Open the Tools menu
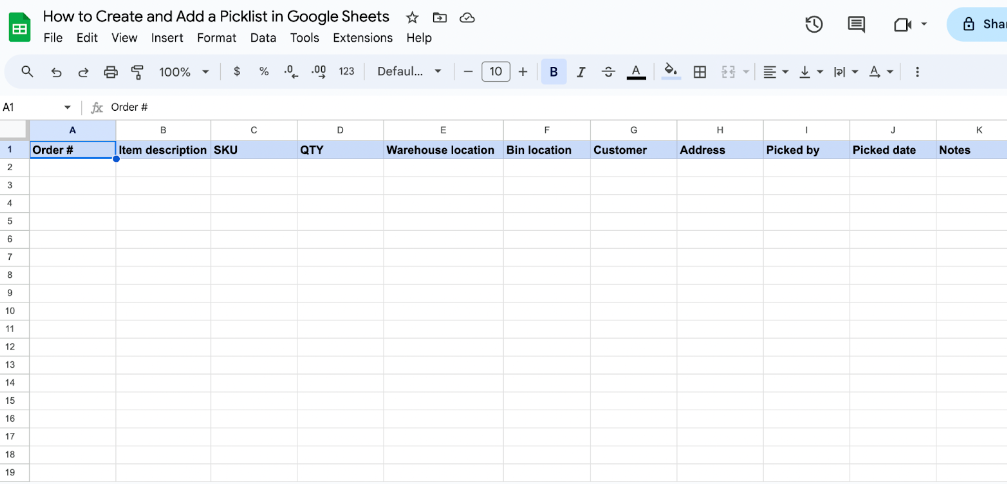This screenshot has width=1007, height=484. coord(304,38)
